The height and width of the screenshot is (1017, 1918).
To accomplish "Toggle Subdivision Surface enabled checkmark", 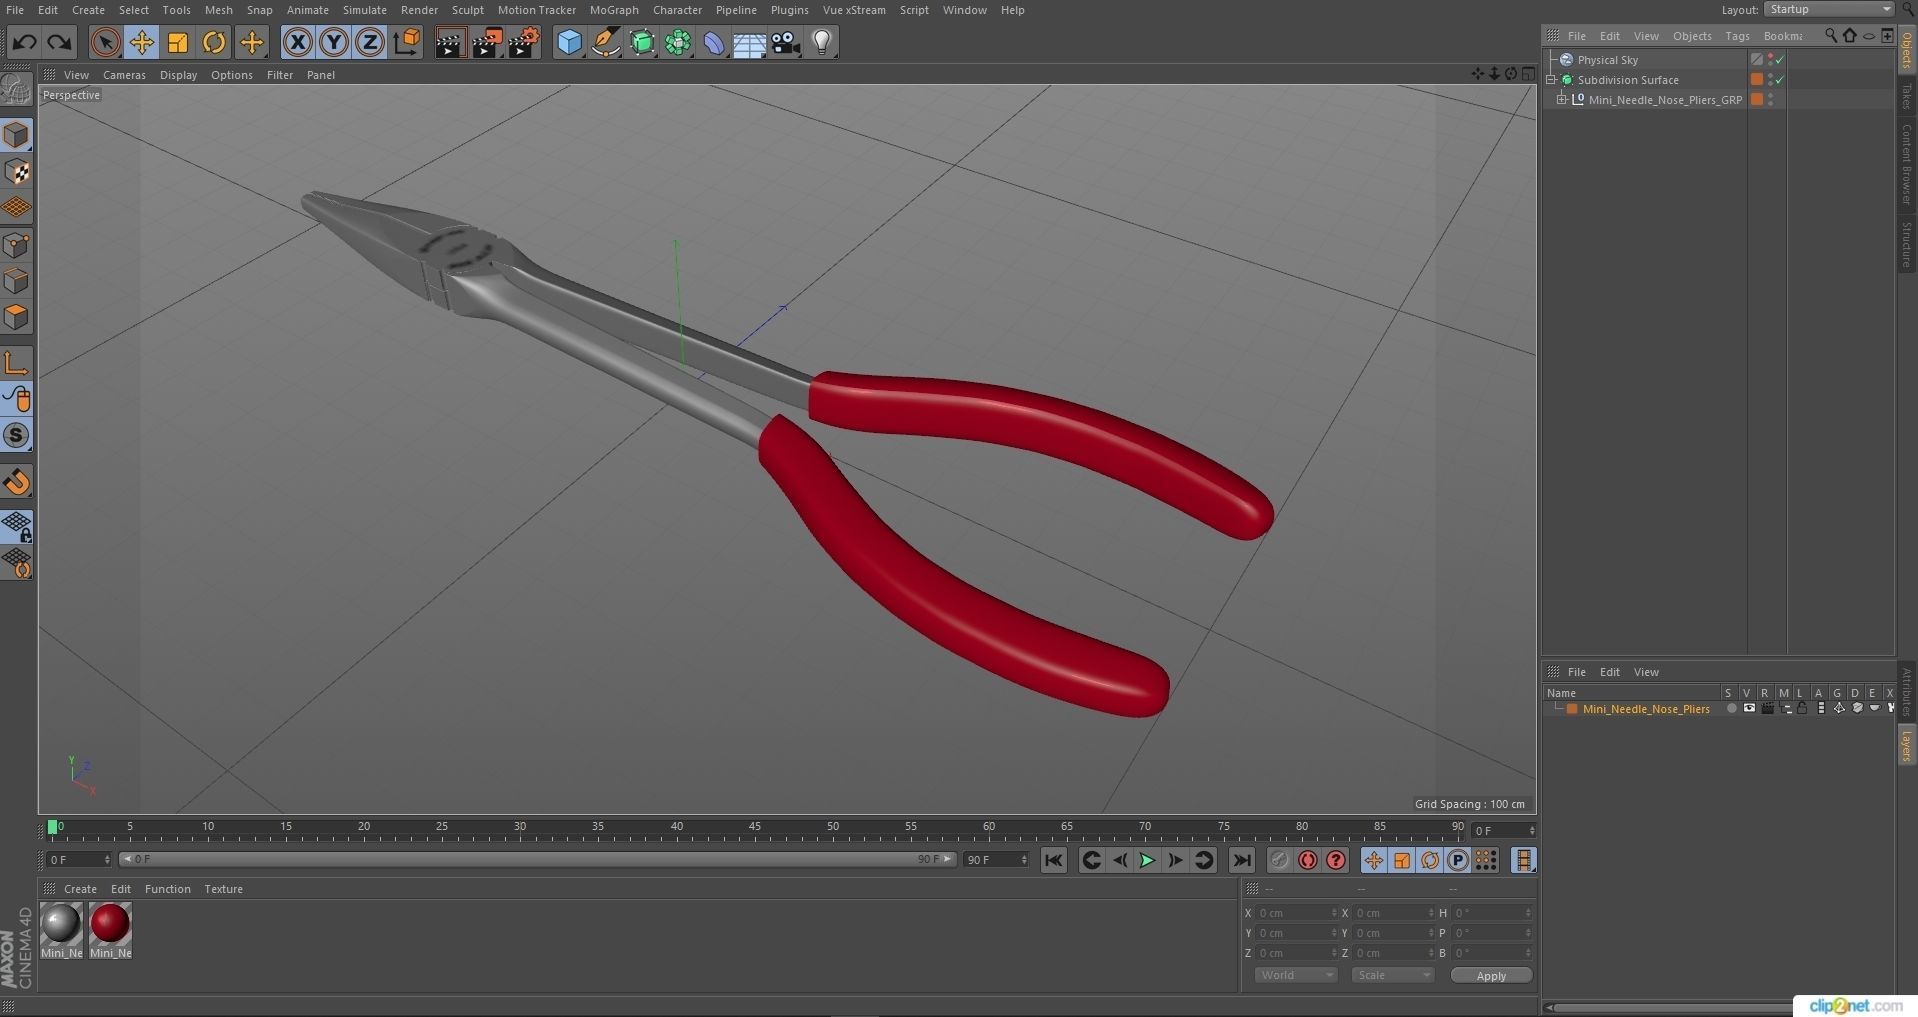I will pyautogui.click(x=1780, y=80).
